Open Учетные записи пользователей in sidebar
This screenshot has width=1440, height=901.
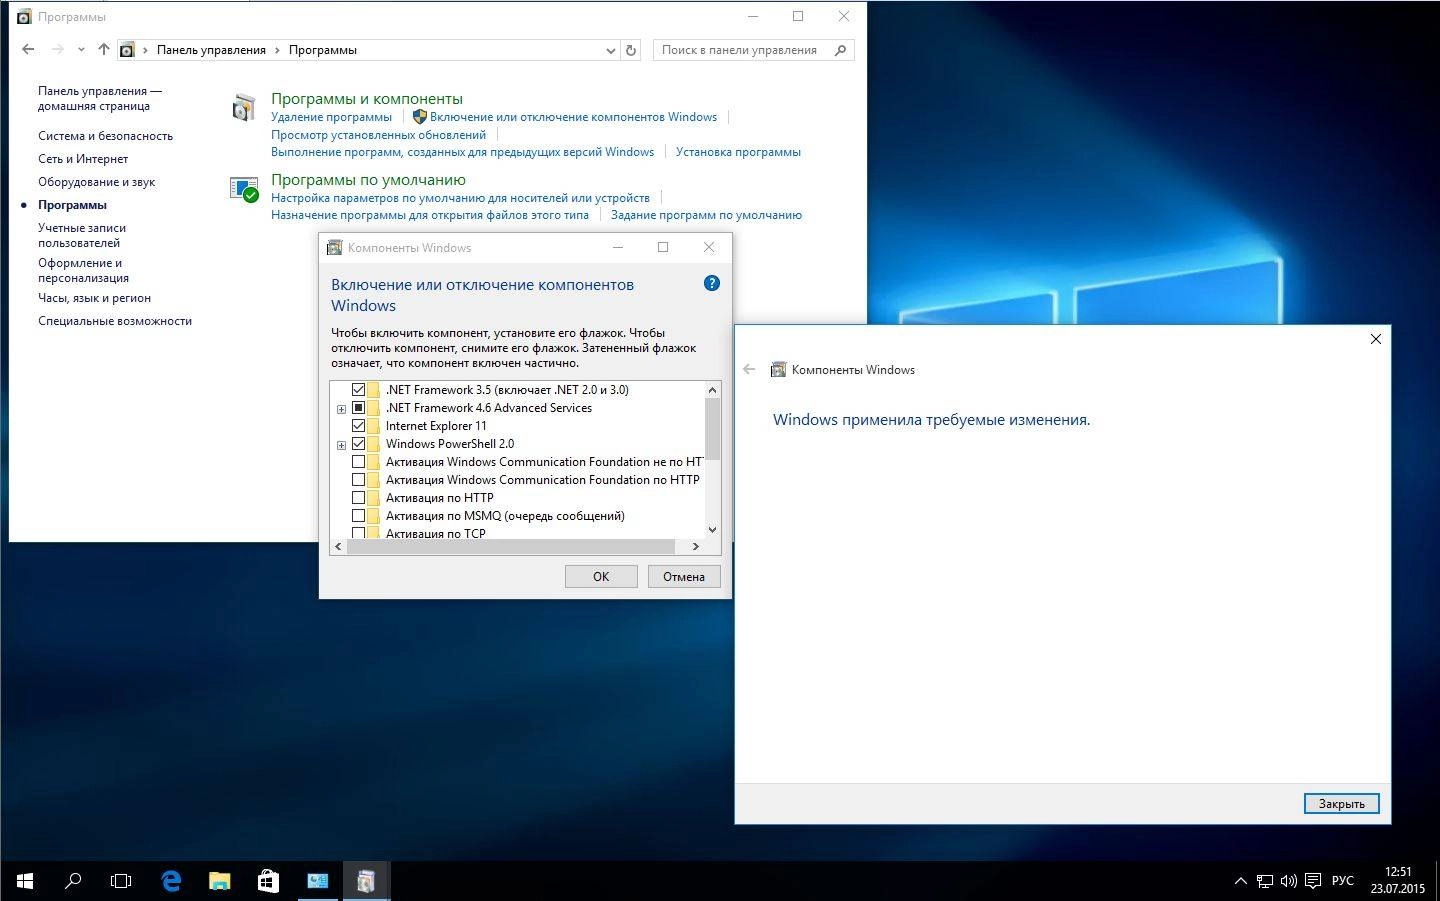click(x=82, y=235)
